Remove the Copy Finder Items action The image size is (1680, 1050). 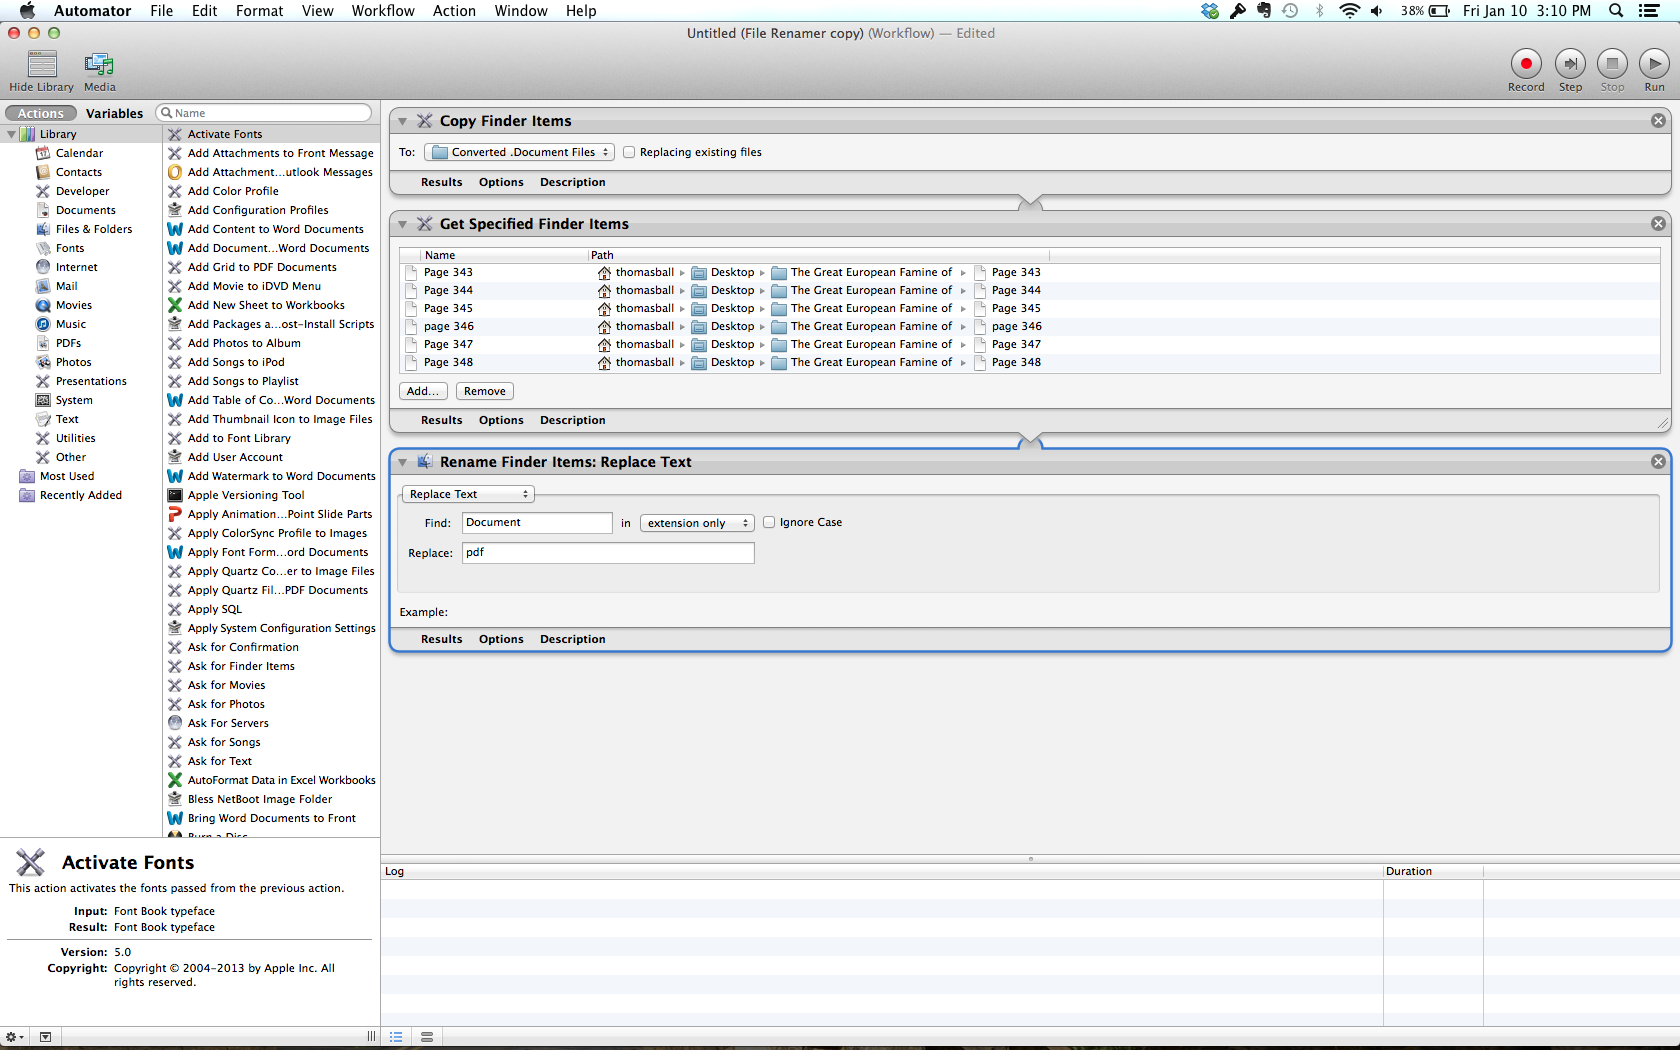pos(1658,121)
